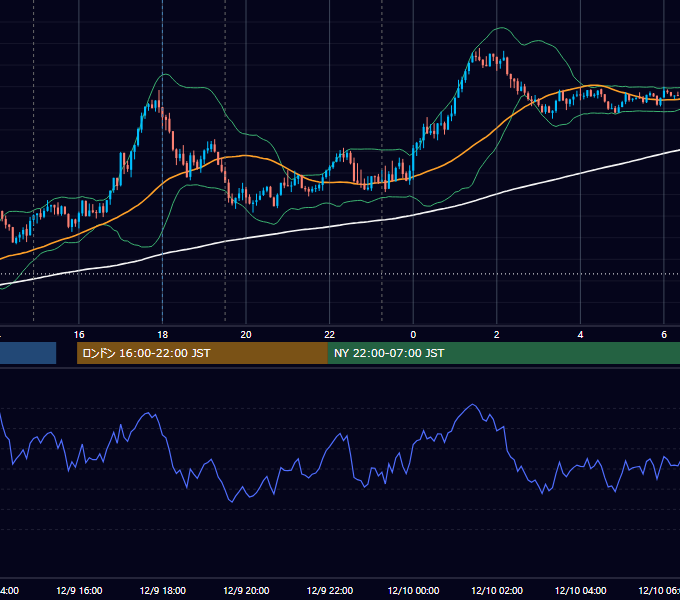This screenshot has height=600, width=680.
Task: Click the "18" hour label on the price chart axis
Action: click(163, 335)
